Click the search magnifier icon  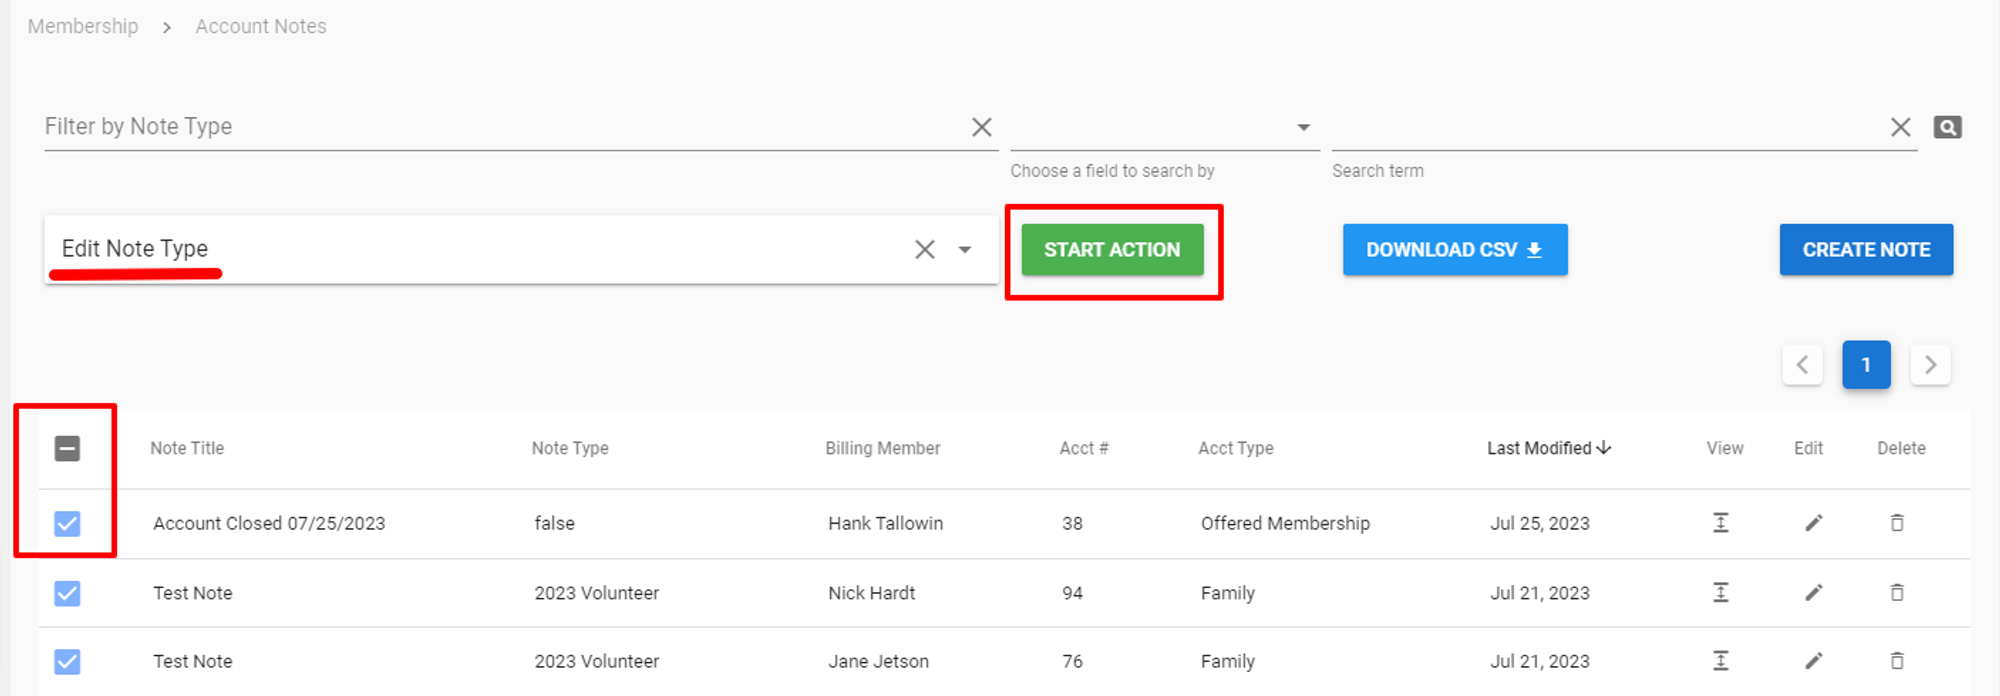[1947, 127]
